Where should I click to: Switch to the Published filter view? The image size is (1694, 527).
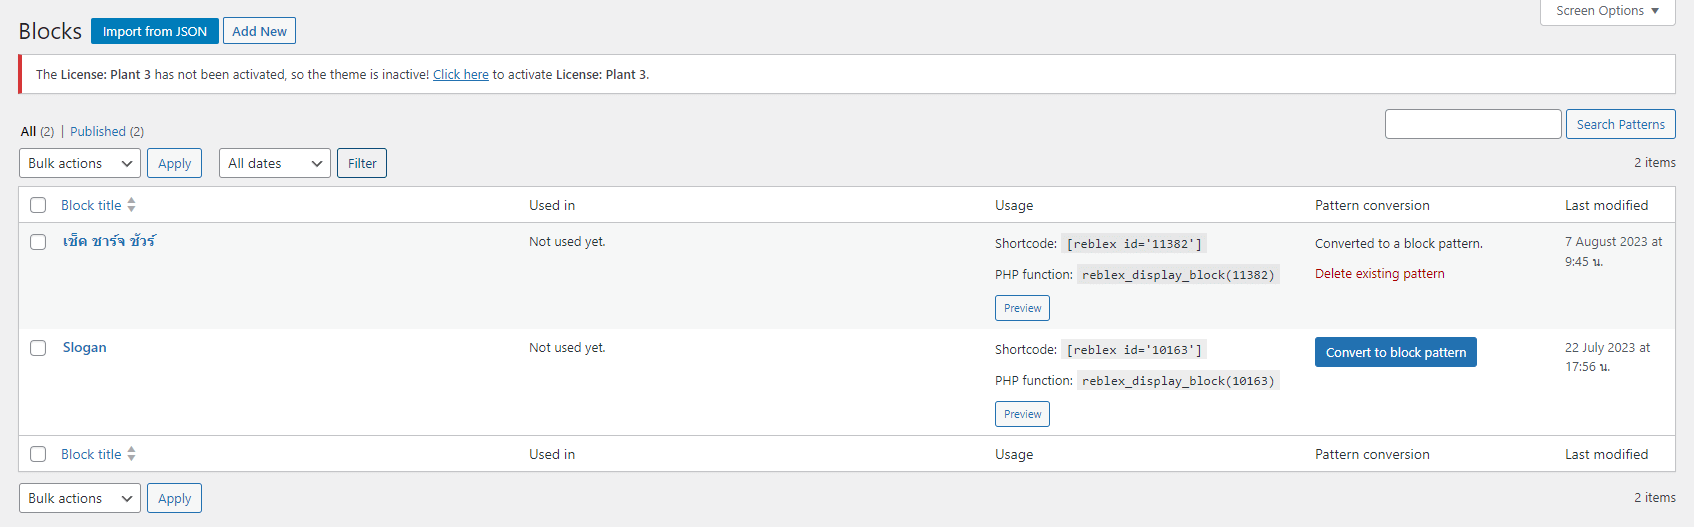click(x=98, y=131)
